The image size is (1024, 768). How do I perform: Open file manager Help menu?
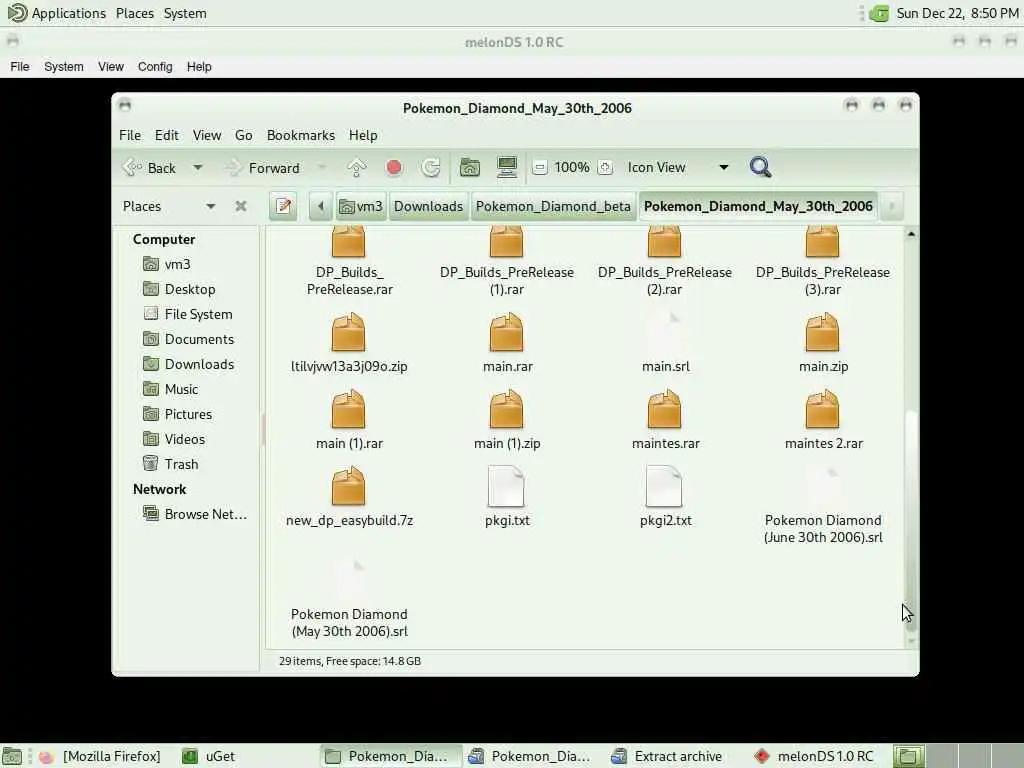click(x=363, y=135)
